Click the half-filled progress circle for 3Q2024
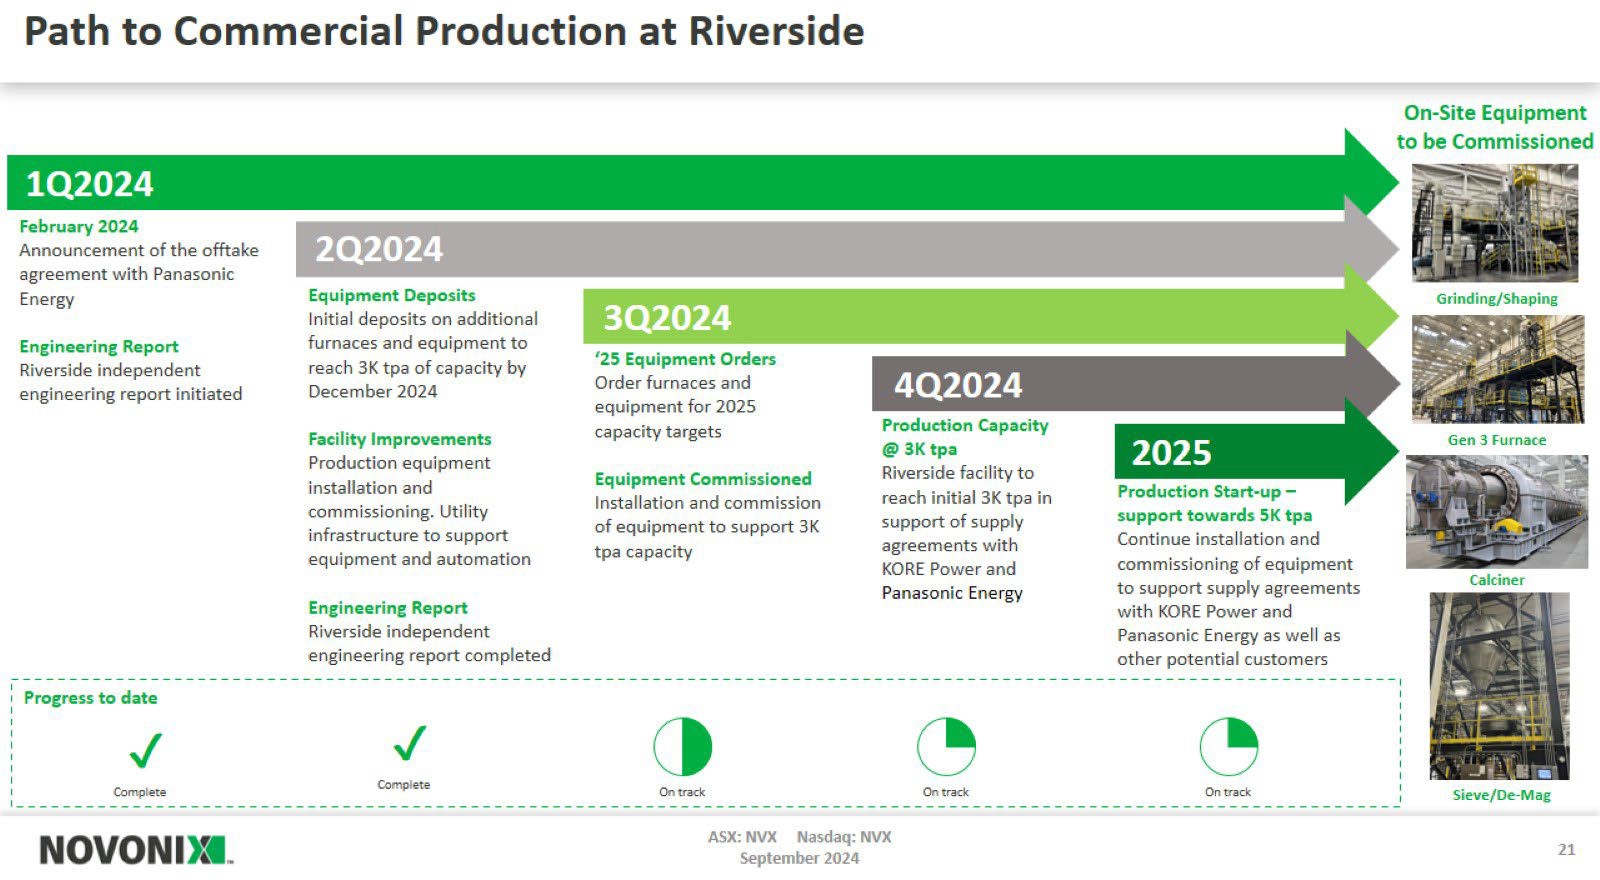This screenshot has height=880, width=1600. click(682, 747)
